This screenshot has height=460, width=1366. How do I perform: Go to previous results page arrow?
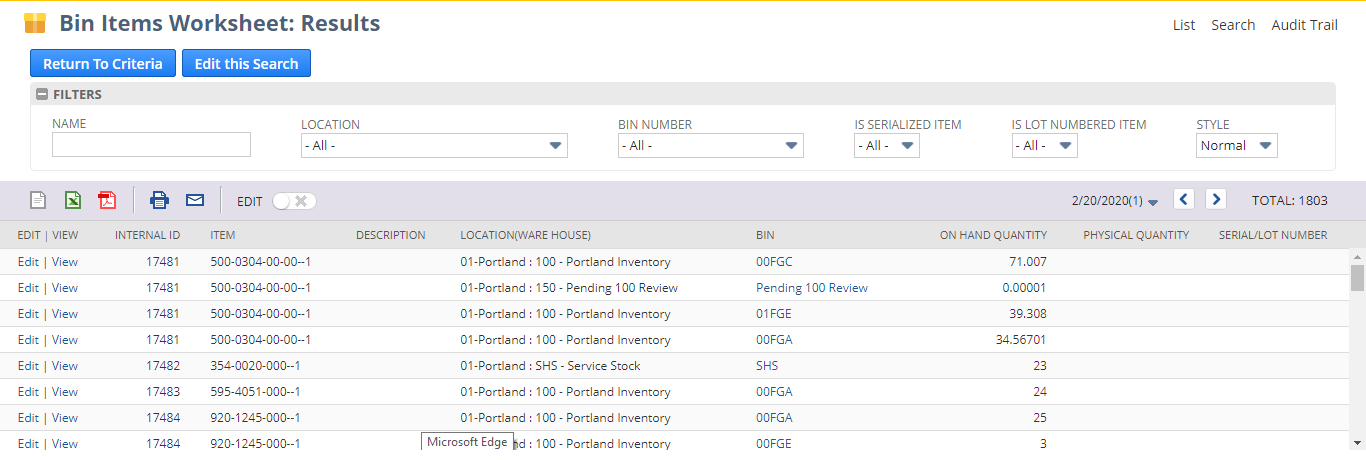tap(1184, 199)
